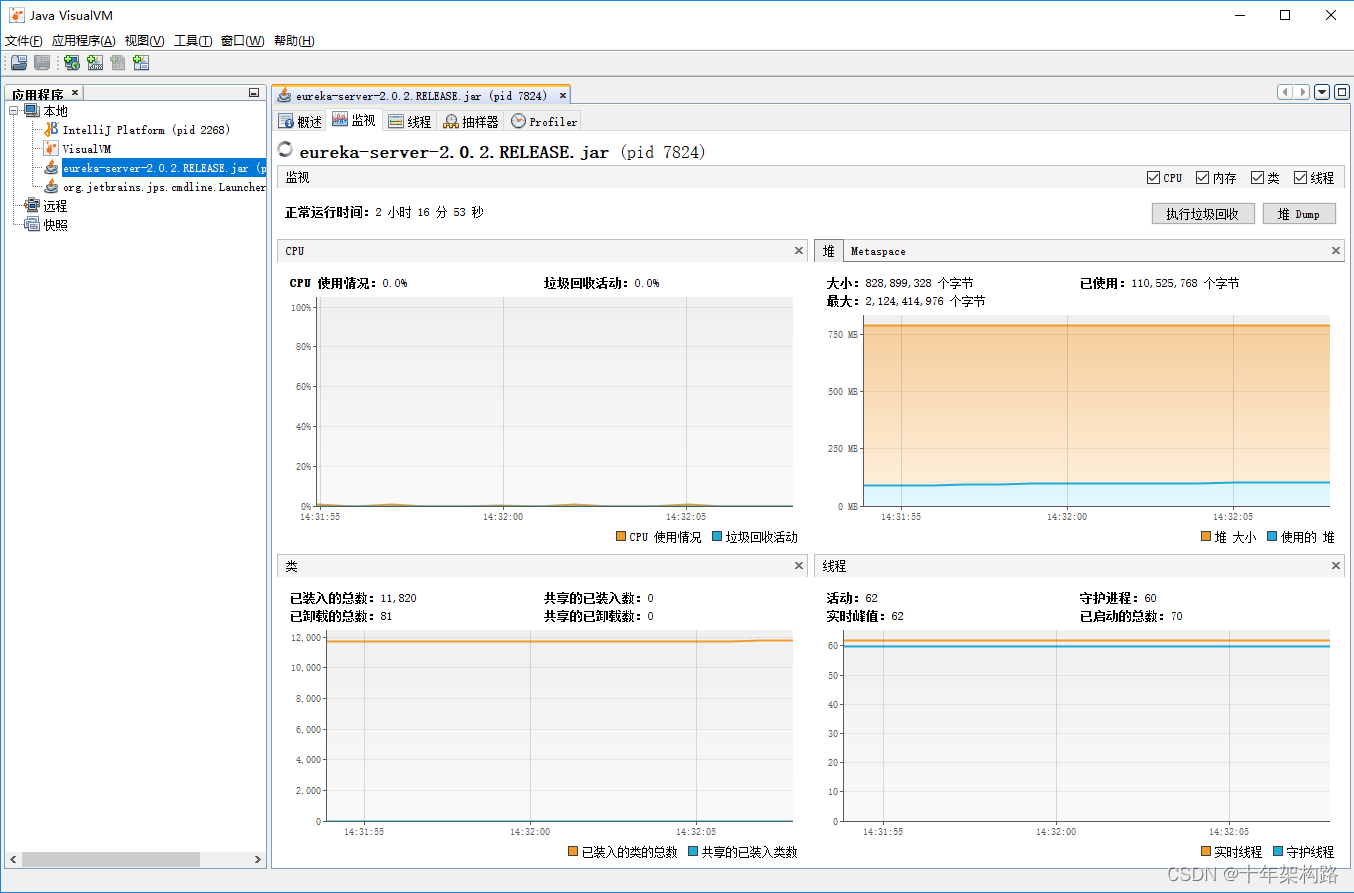Switch to the 概述 overview tab
Image resolution: width=1354 pixels, height=893 pixels.
point(300,121)
